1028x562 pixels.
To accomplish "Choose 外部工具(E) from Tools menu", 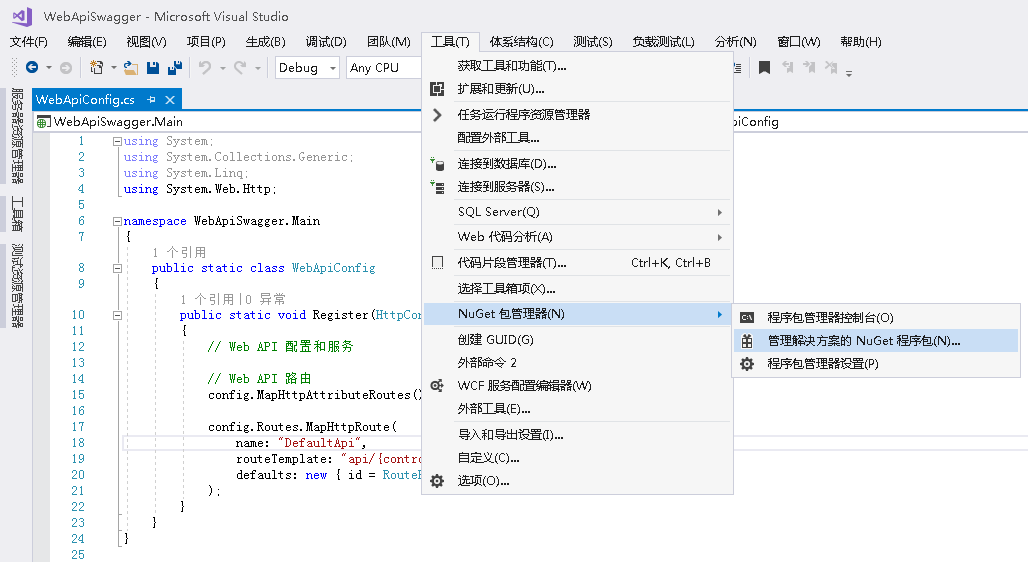I will (x=578, y=409).
